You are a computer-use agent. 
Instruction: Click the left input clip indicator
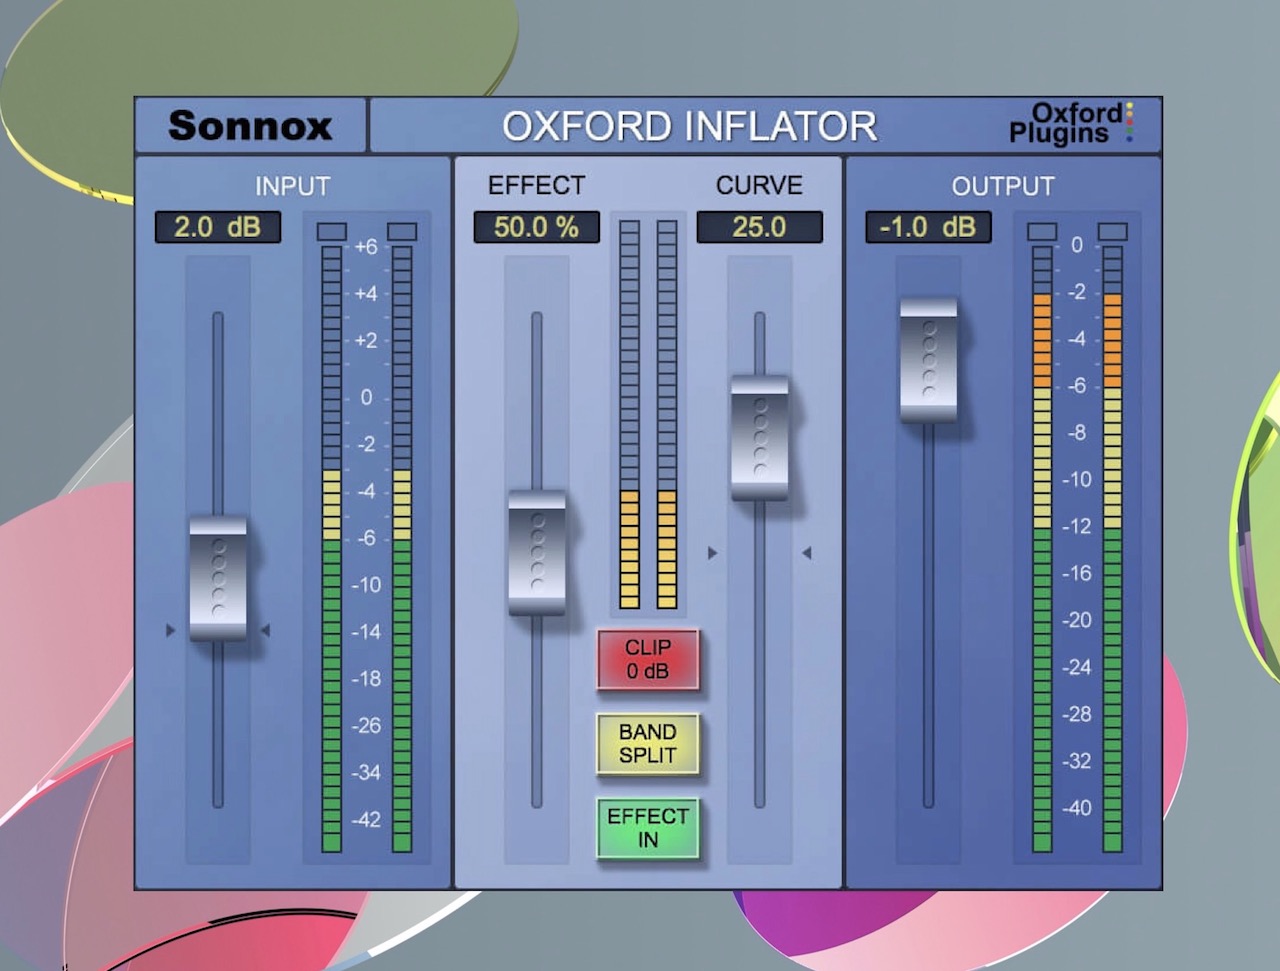tap(331, 232)
